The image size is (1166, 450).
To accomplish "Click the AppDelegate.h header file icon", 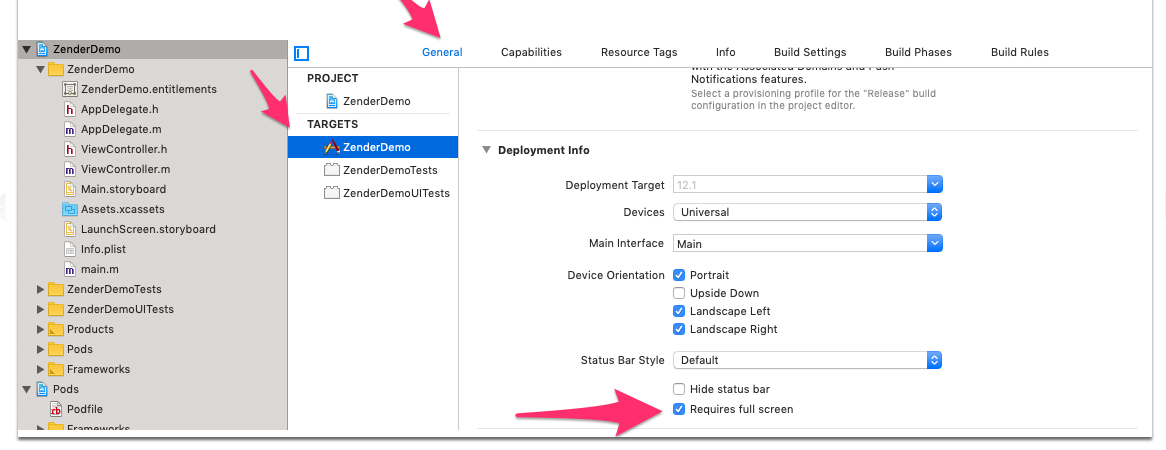I will point(70,109).
